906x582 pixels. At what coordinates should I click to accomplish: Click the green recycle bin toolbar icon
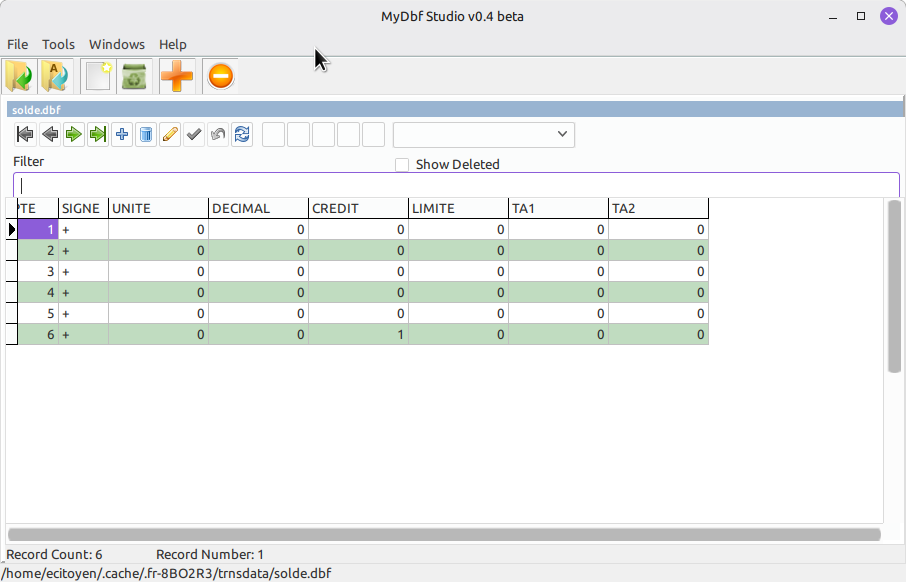coord(134,76)
